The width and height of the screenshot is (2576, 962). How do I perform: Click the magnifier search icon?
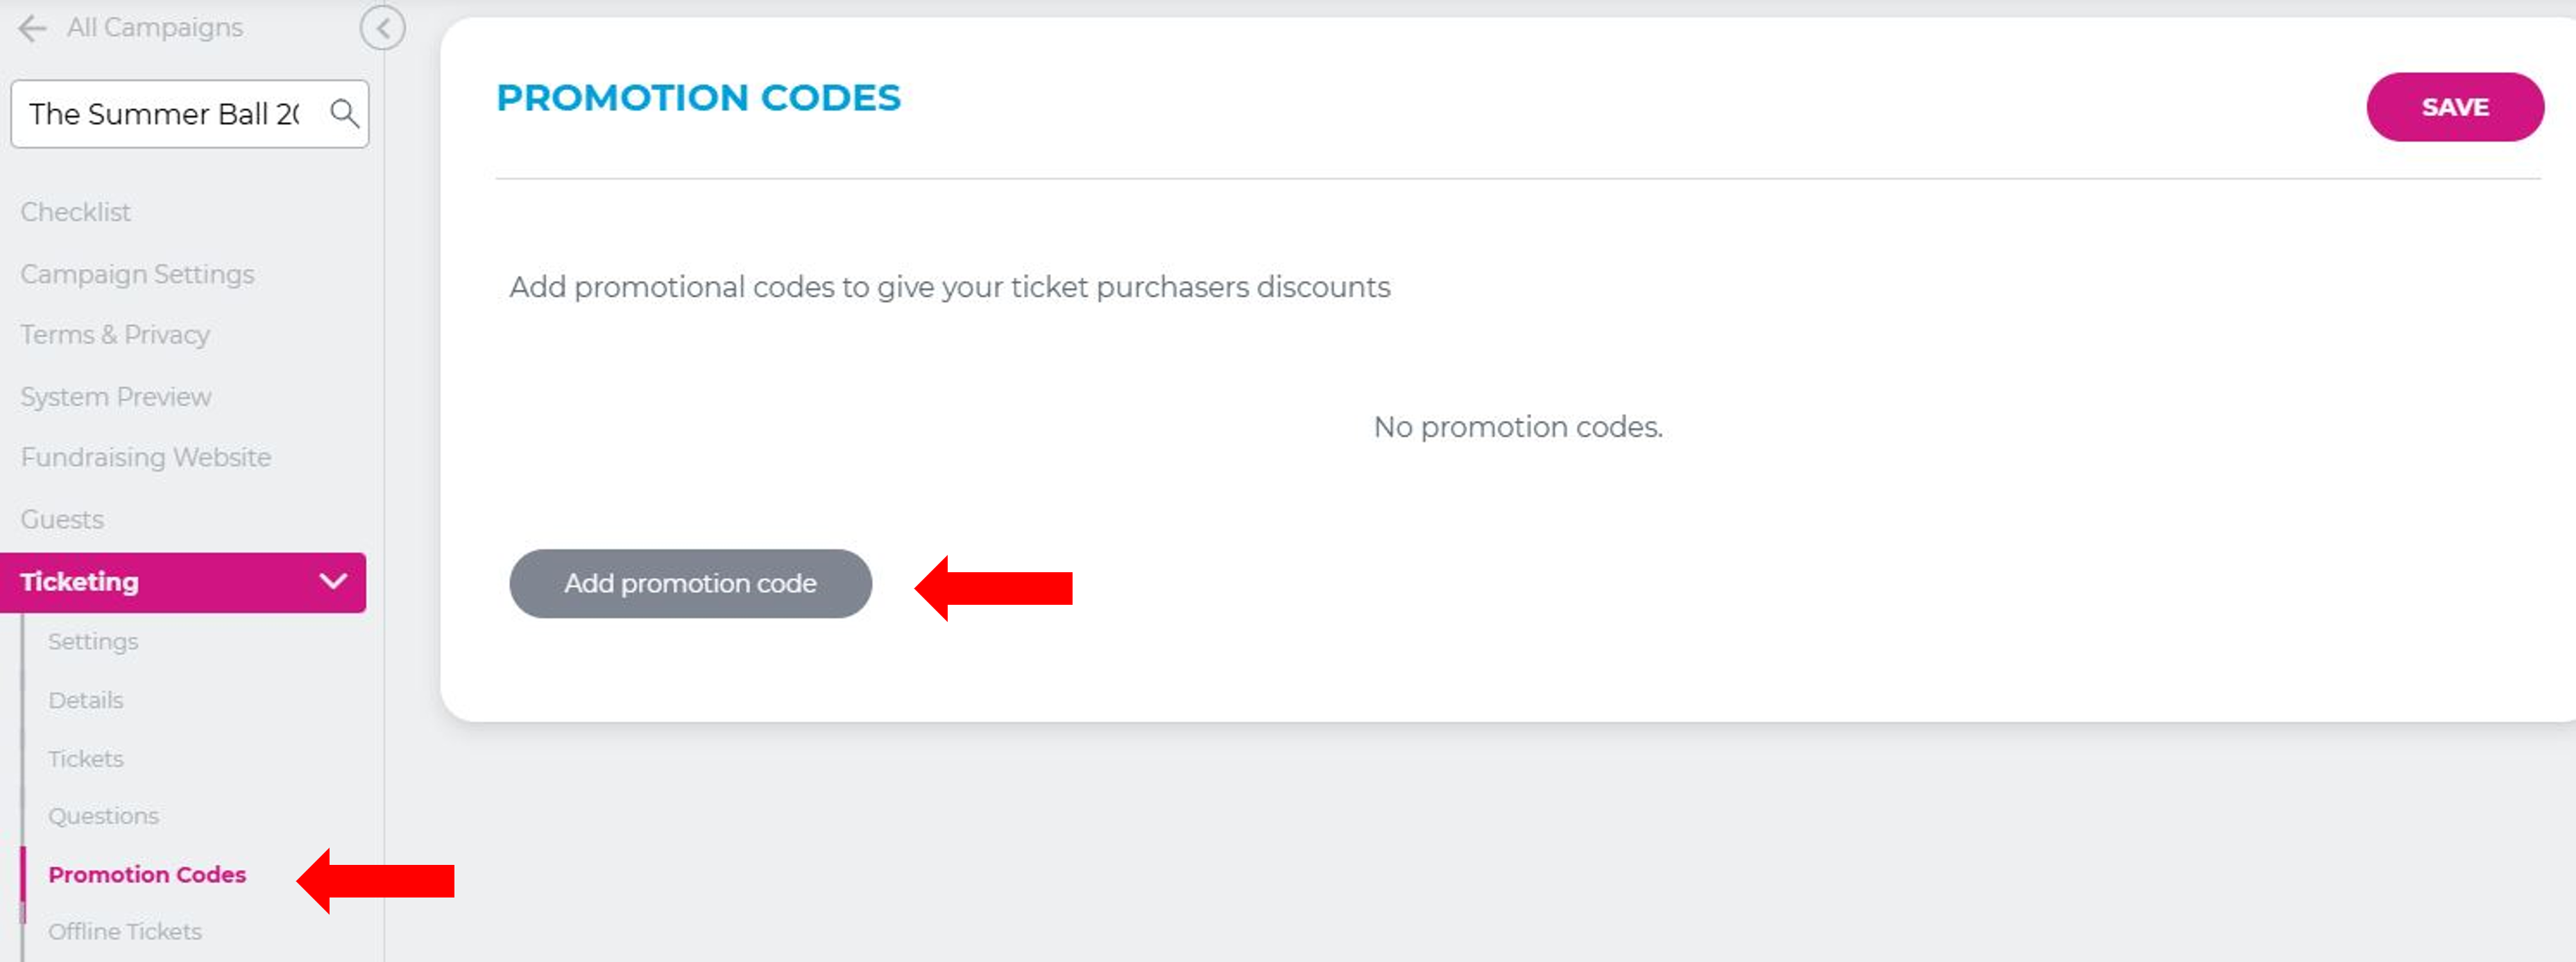click(x=344, y=114)
